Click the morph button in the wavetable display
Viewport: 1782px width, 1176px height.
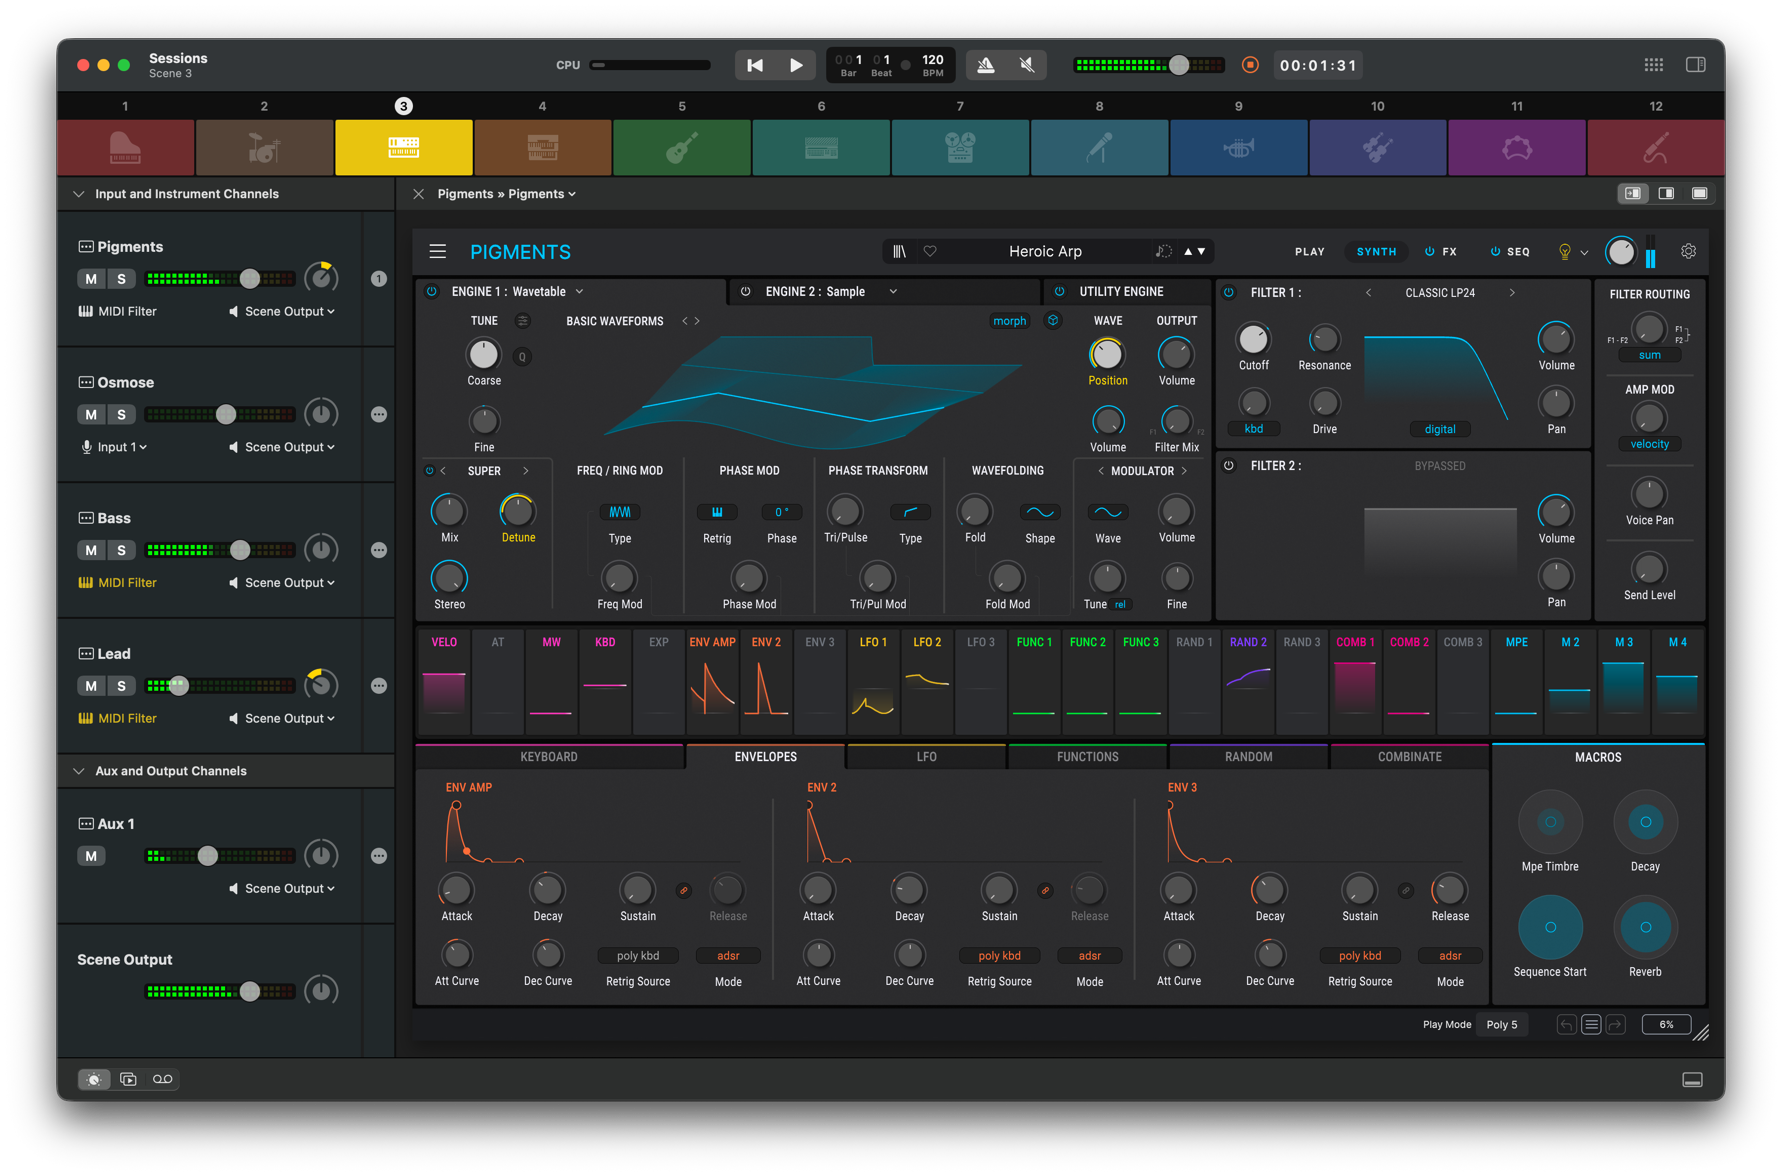tap(1009, 321)
